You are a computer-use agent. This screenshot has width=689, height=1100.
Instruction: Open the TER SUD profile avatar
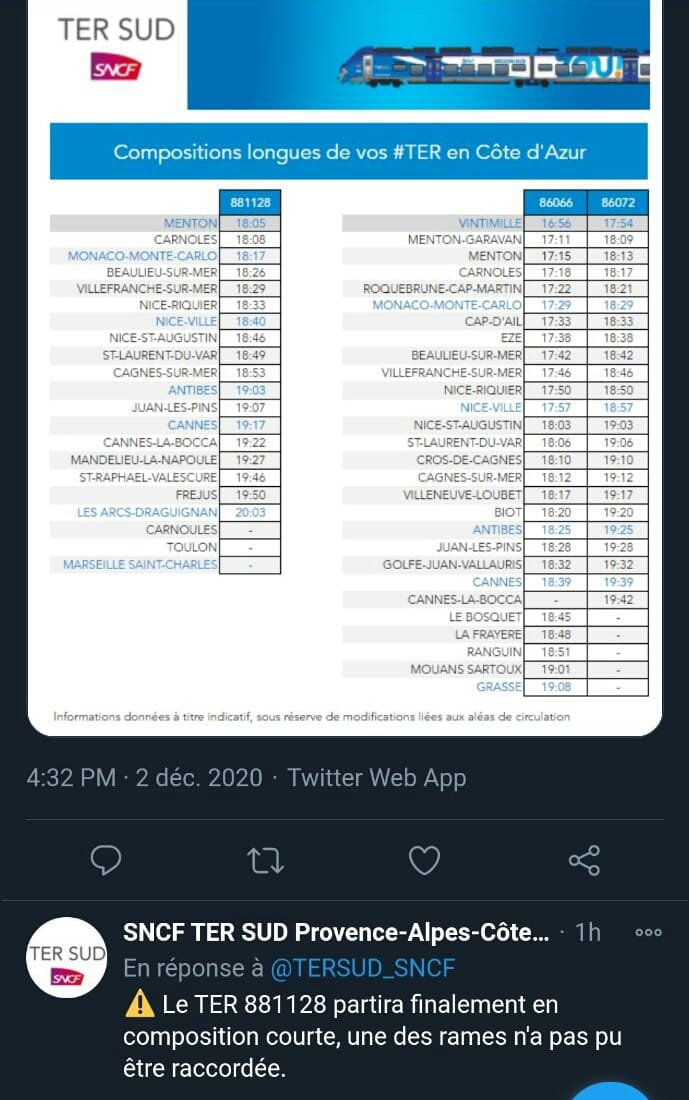point(67,958)
